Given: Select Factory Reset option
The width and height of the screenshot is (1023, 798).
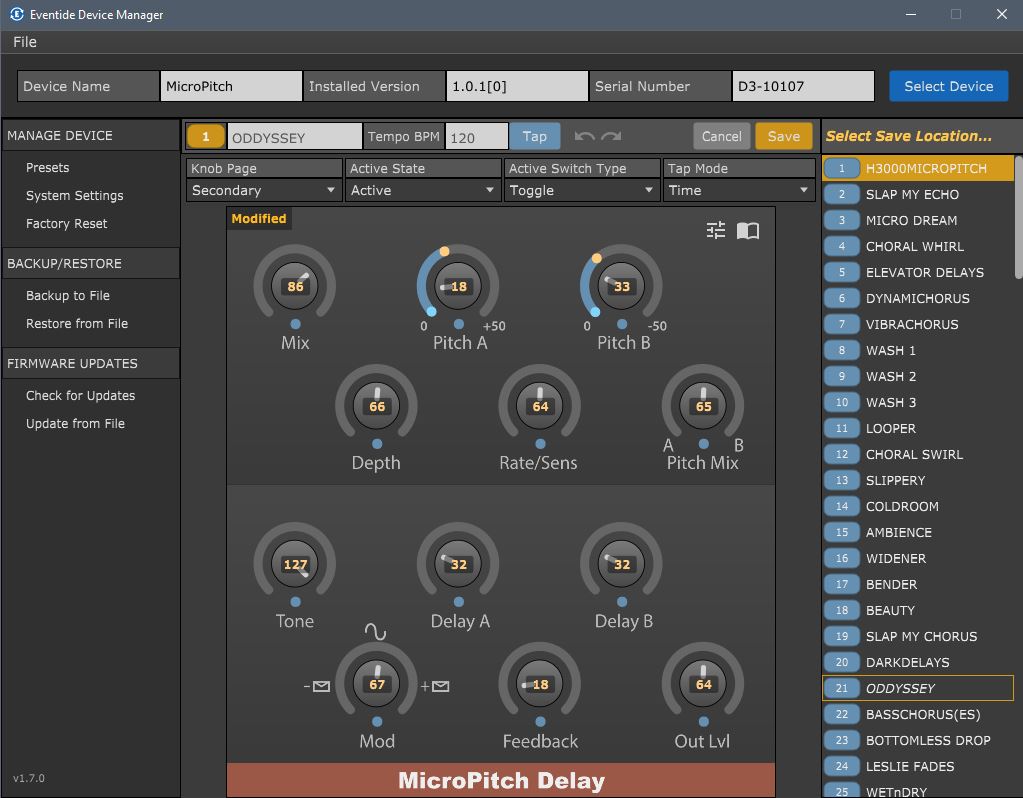Looking at the screenshot, I should pos(67,224).
